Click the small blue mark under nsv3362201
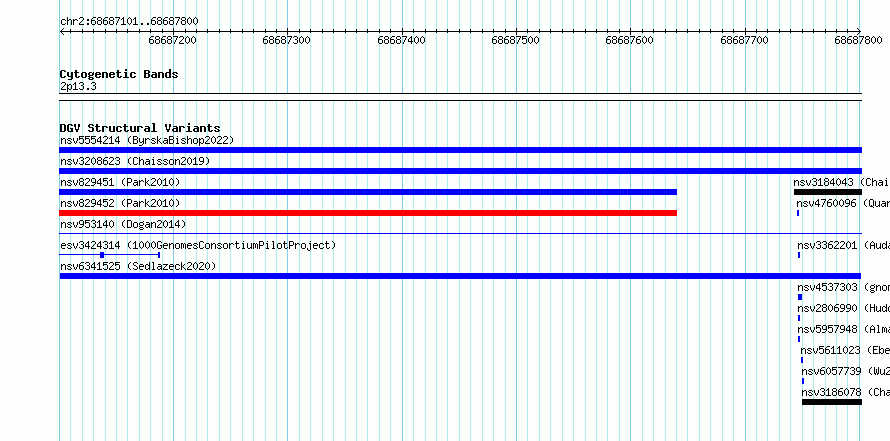The image size is (890, 441). tap(799, 255)
